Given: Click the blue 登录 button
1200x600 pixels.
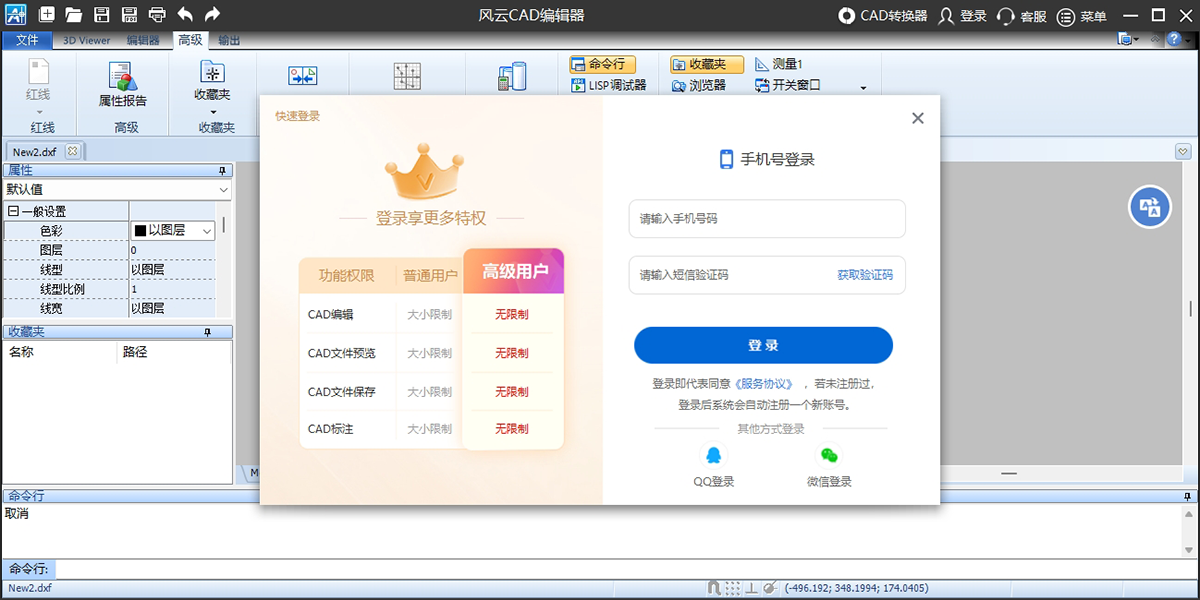Looking at the screenshot, I should tap(763, 345).
